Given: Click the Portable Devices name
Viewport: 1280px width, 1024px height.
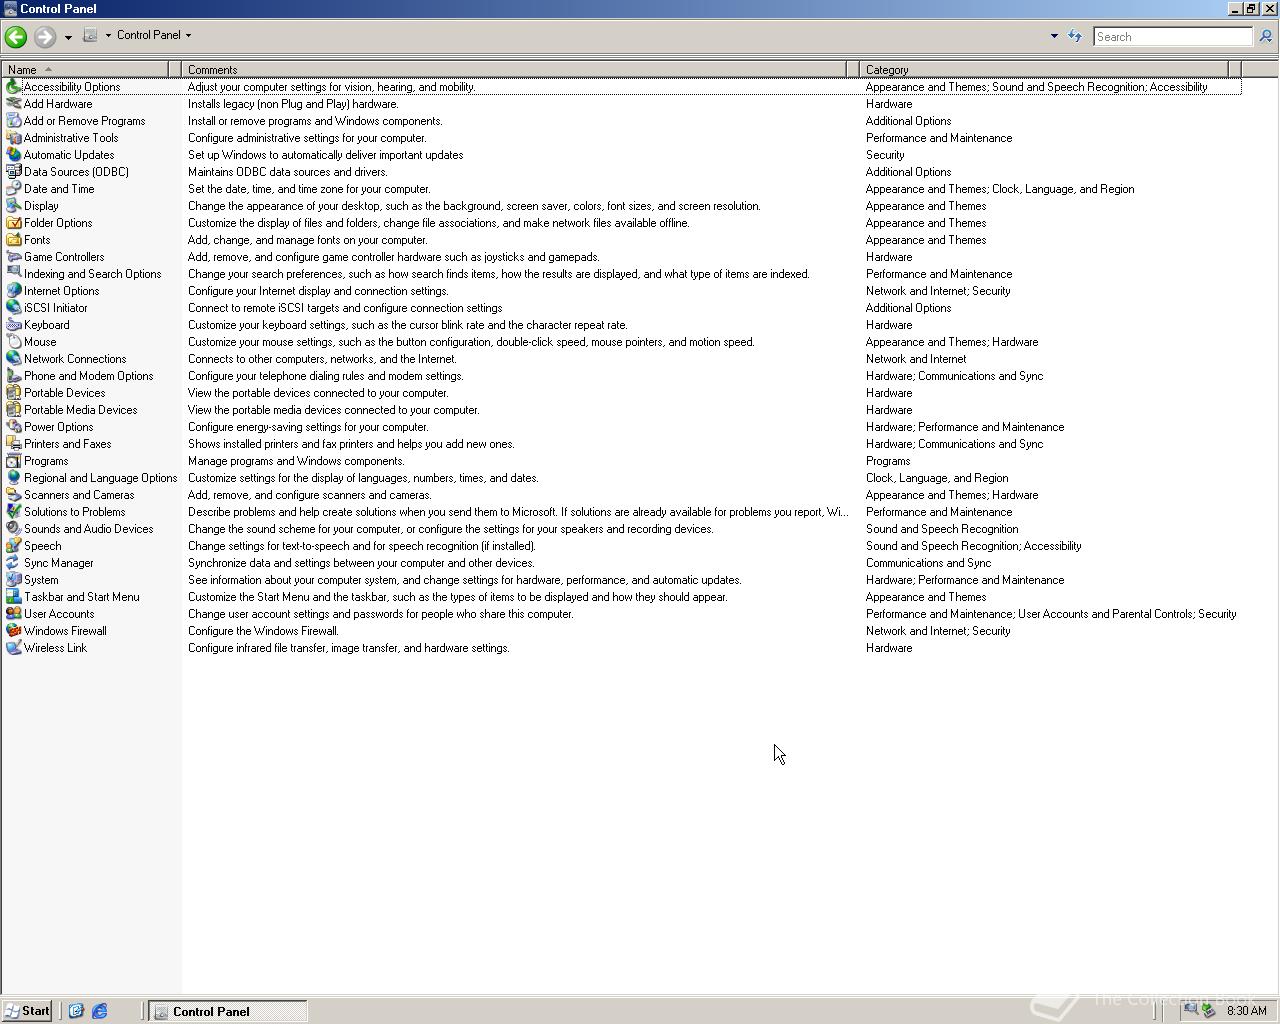Looking at the screenshot, I should (64, 393).
